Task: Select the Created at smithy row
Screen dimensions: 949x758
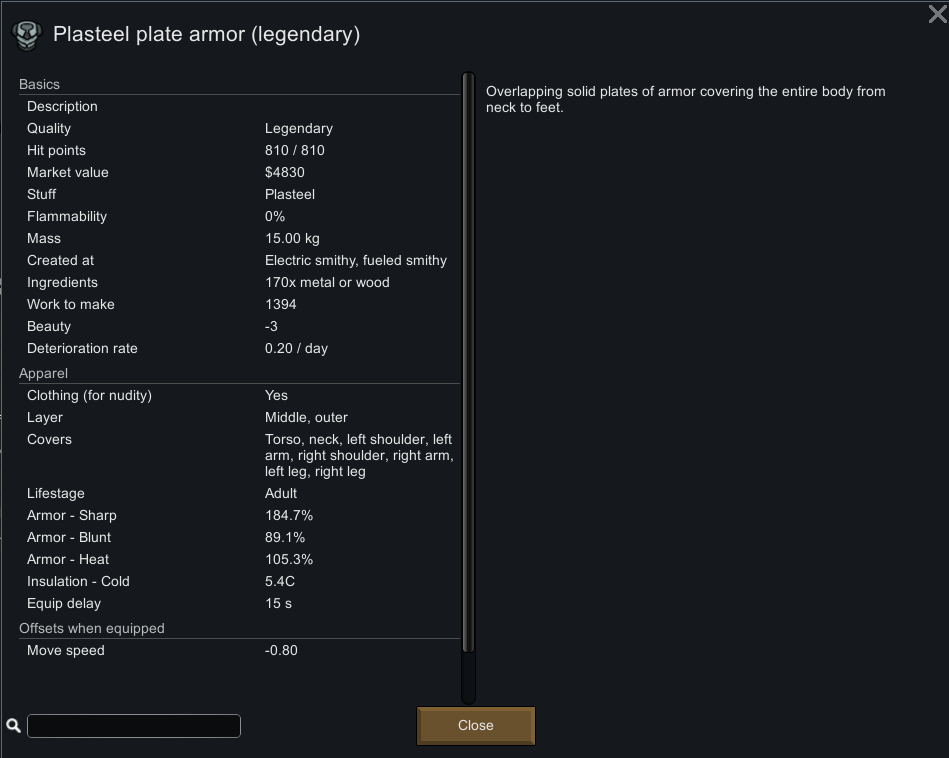Action: click(240, 260)
